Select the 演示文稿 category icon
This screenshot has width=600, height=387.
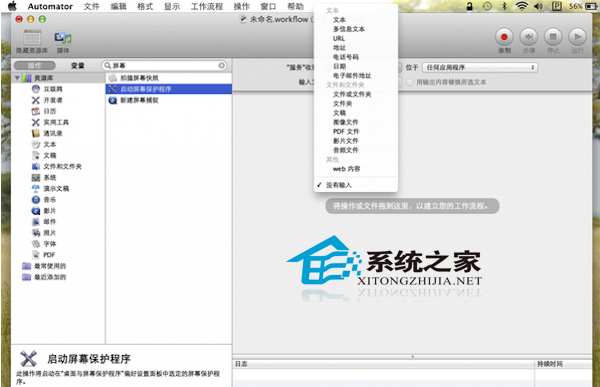click(x=36, y=188)
